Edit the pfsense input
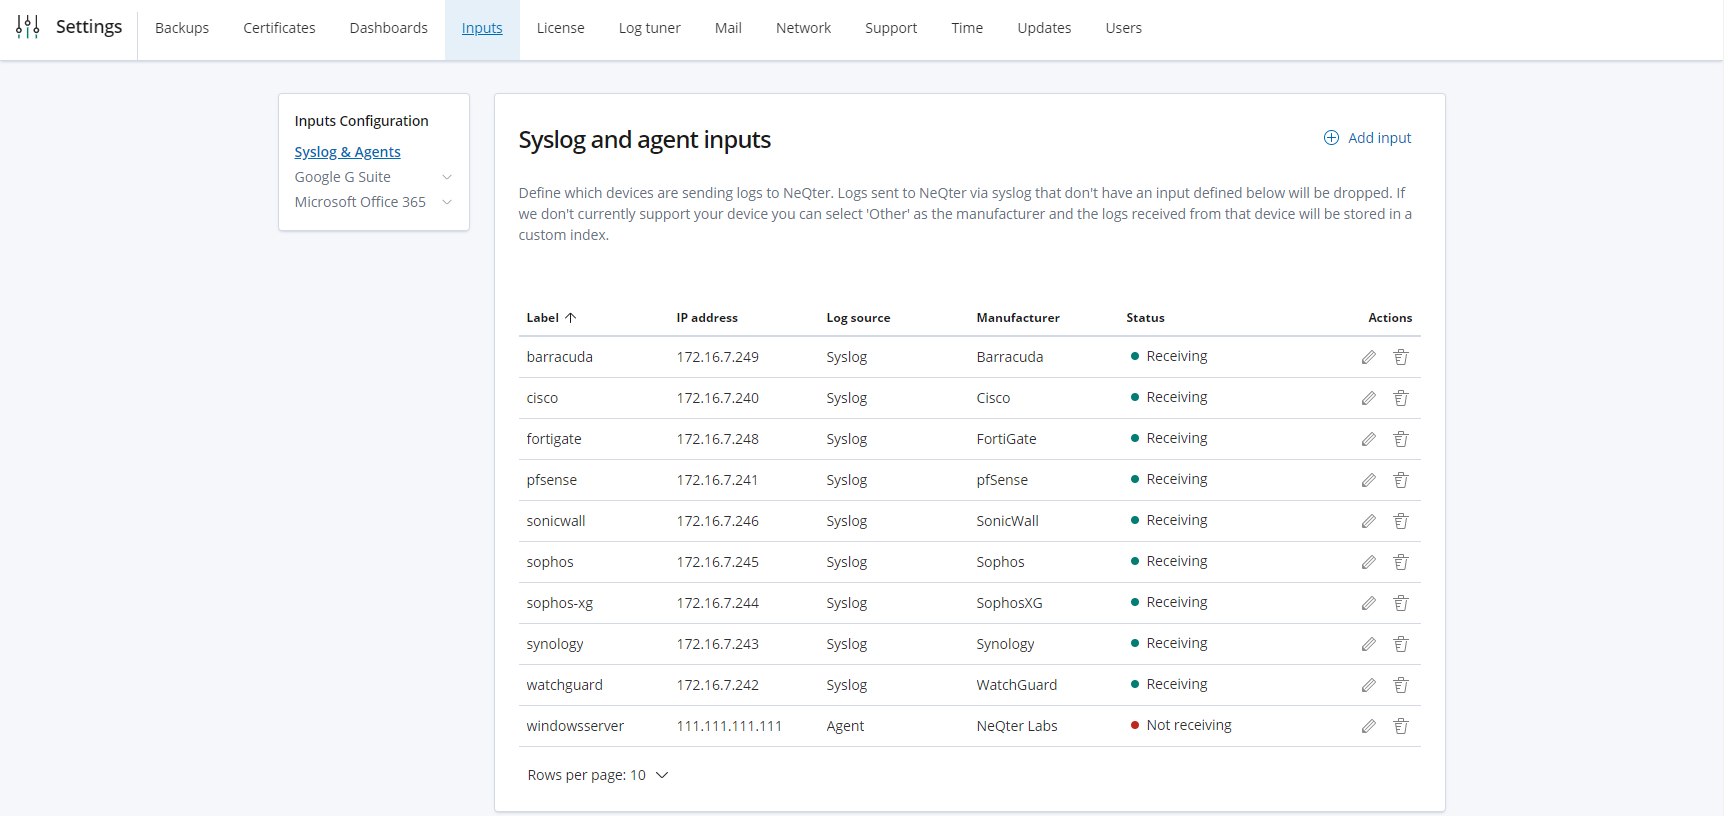Screen dimensions: 1724x816 point(1368,480)
